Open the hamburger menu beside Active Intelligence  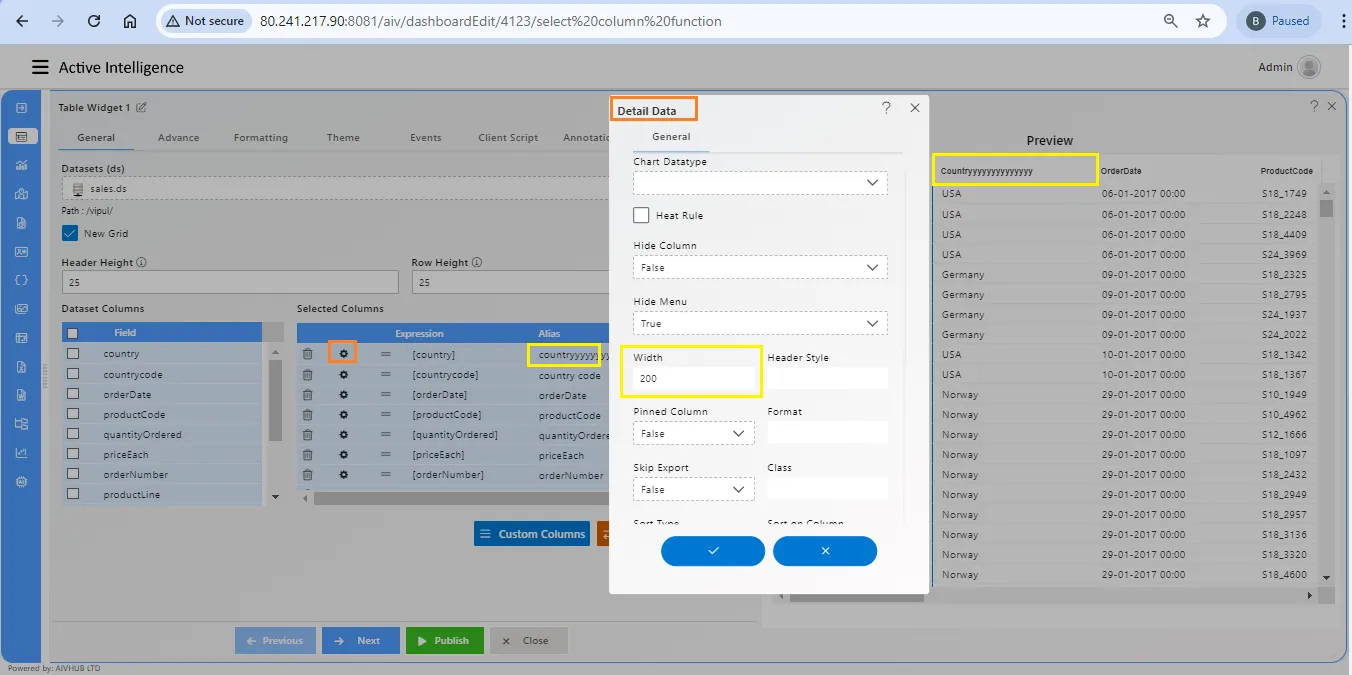coord(40,67)
